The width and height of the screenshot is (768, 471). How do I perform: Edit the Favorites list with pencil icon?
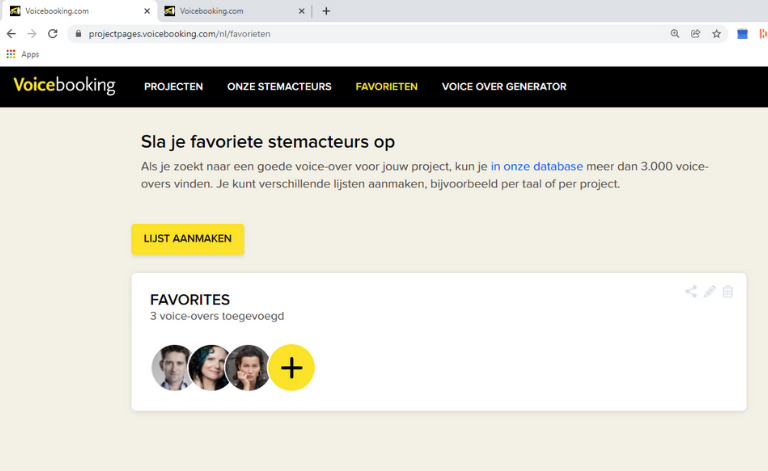[710, 292]
